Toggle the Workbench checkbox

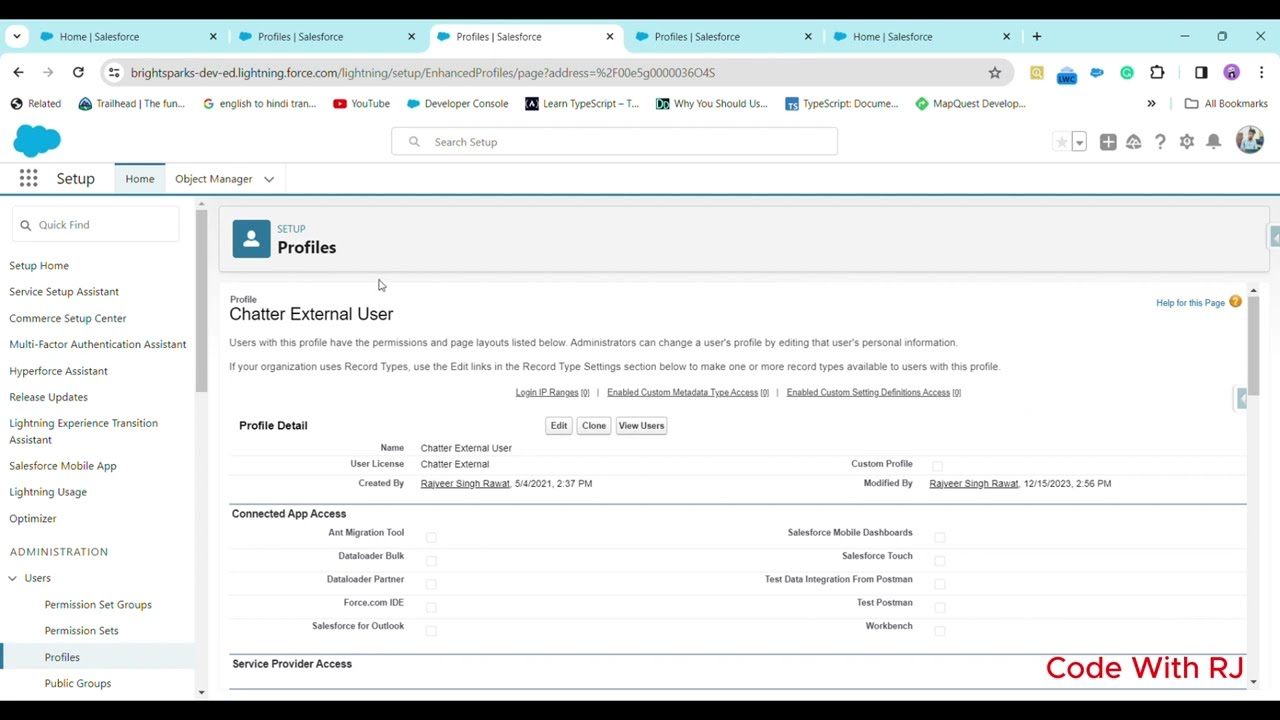click(x=940, y=630)
